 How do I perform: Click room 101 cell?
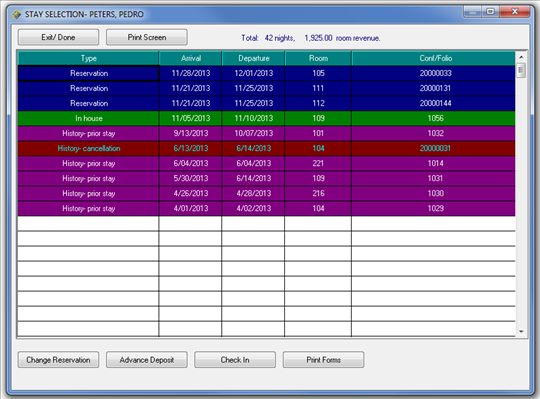[x=318, y=133]
